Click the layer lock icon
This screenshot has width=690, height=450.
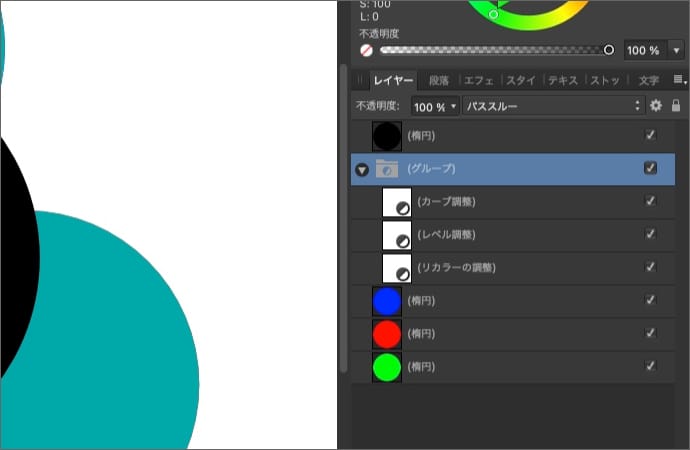click(676, 105)
